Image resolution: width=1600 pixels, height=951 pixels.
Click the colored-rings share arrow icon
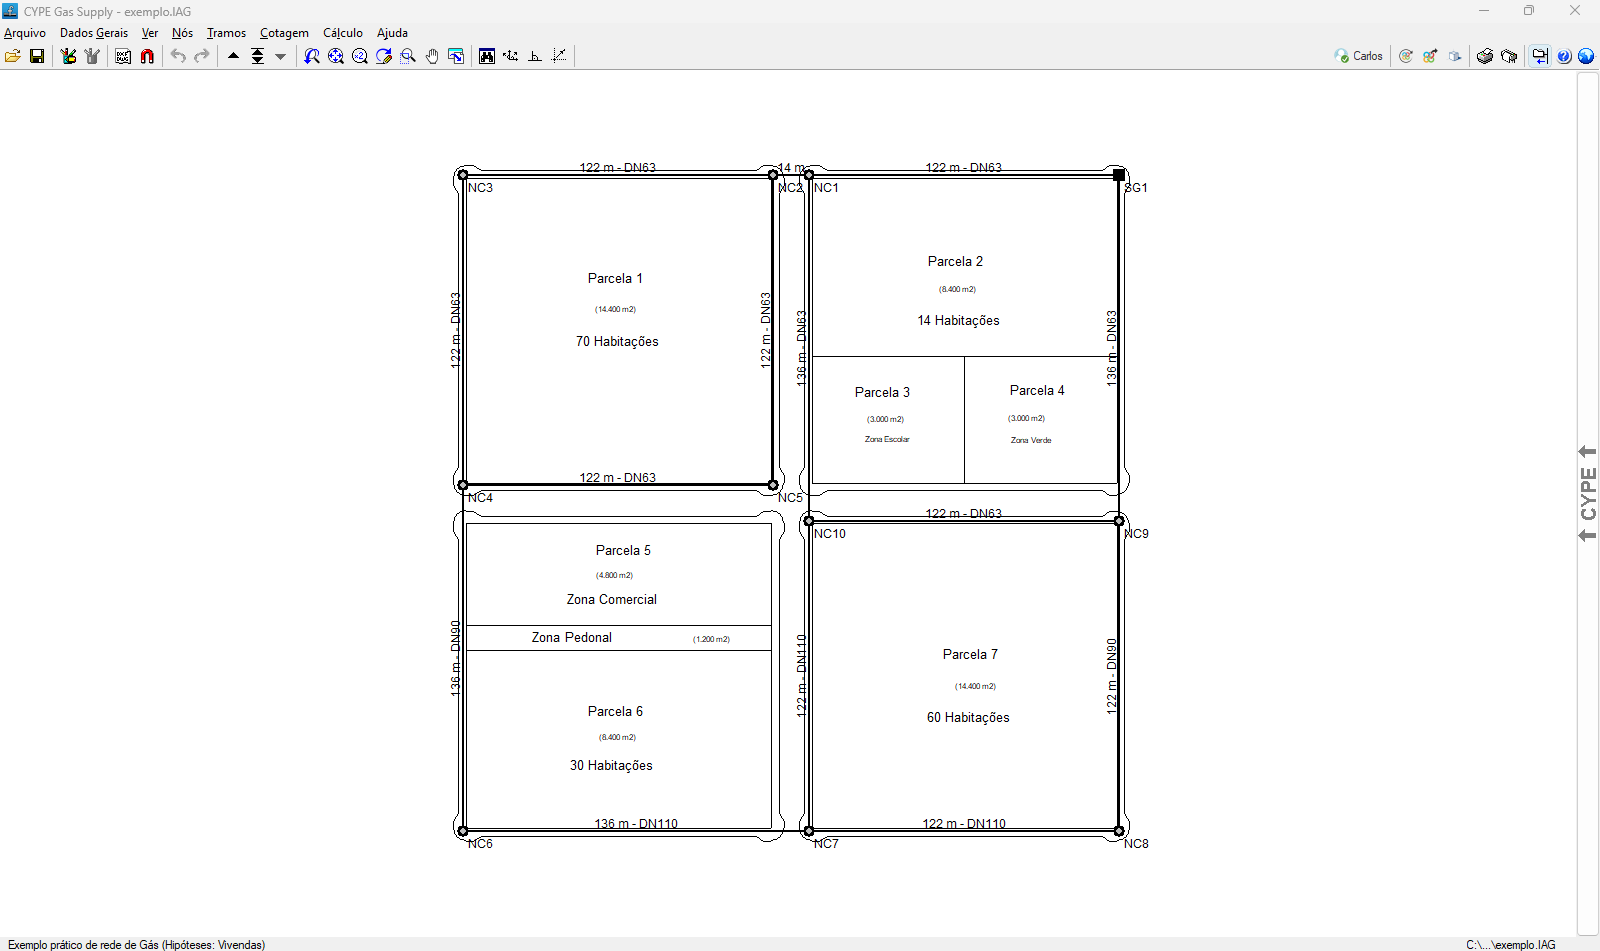pos(1430,56)
